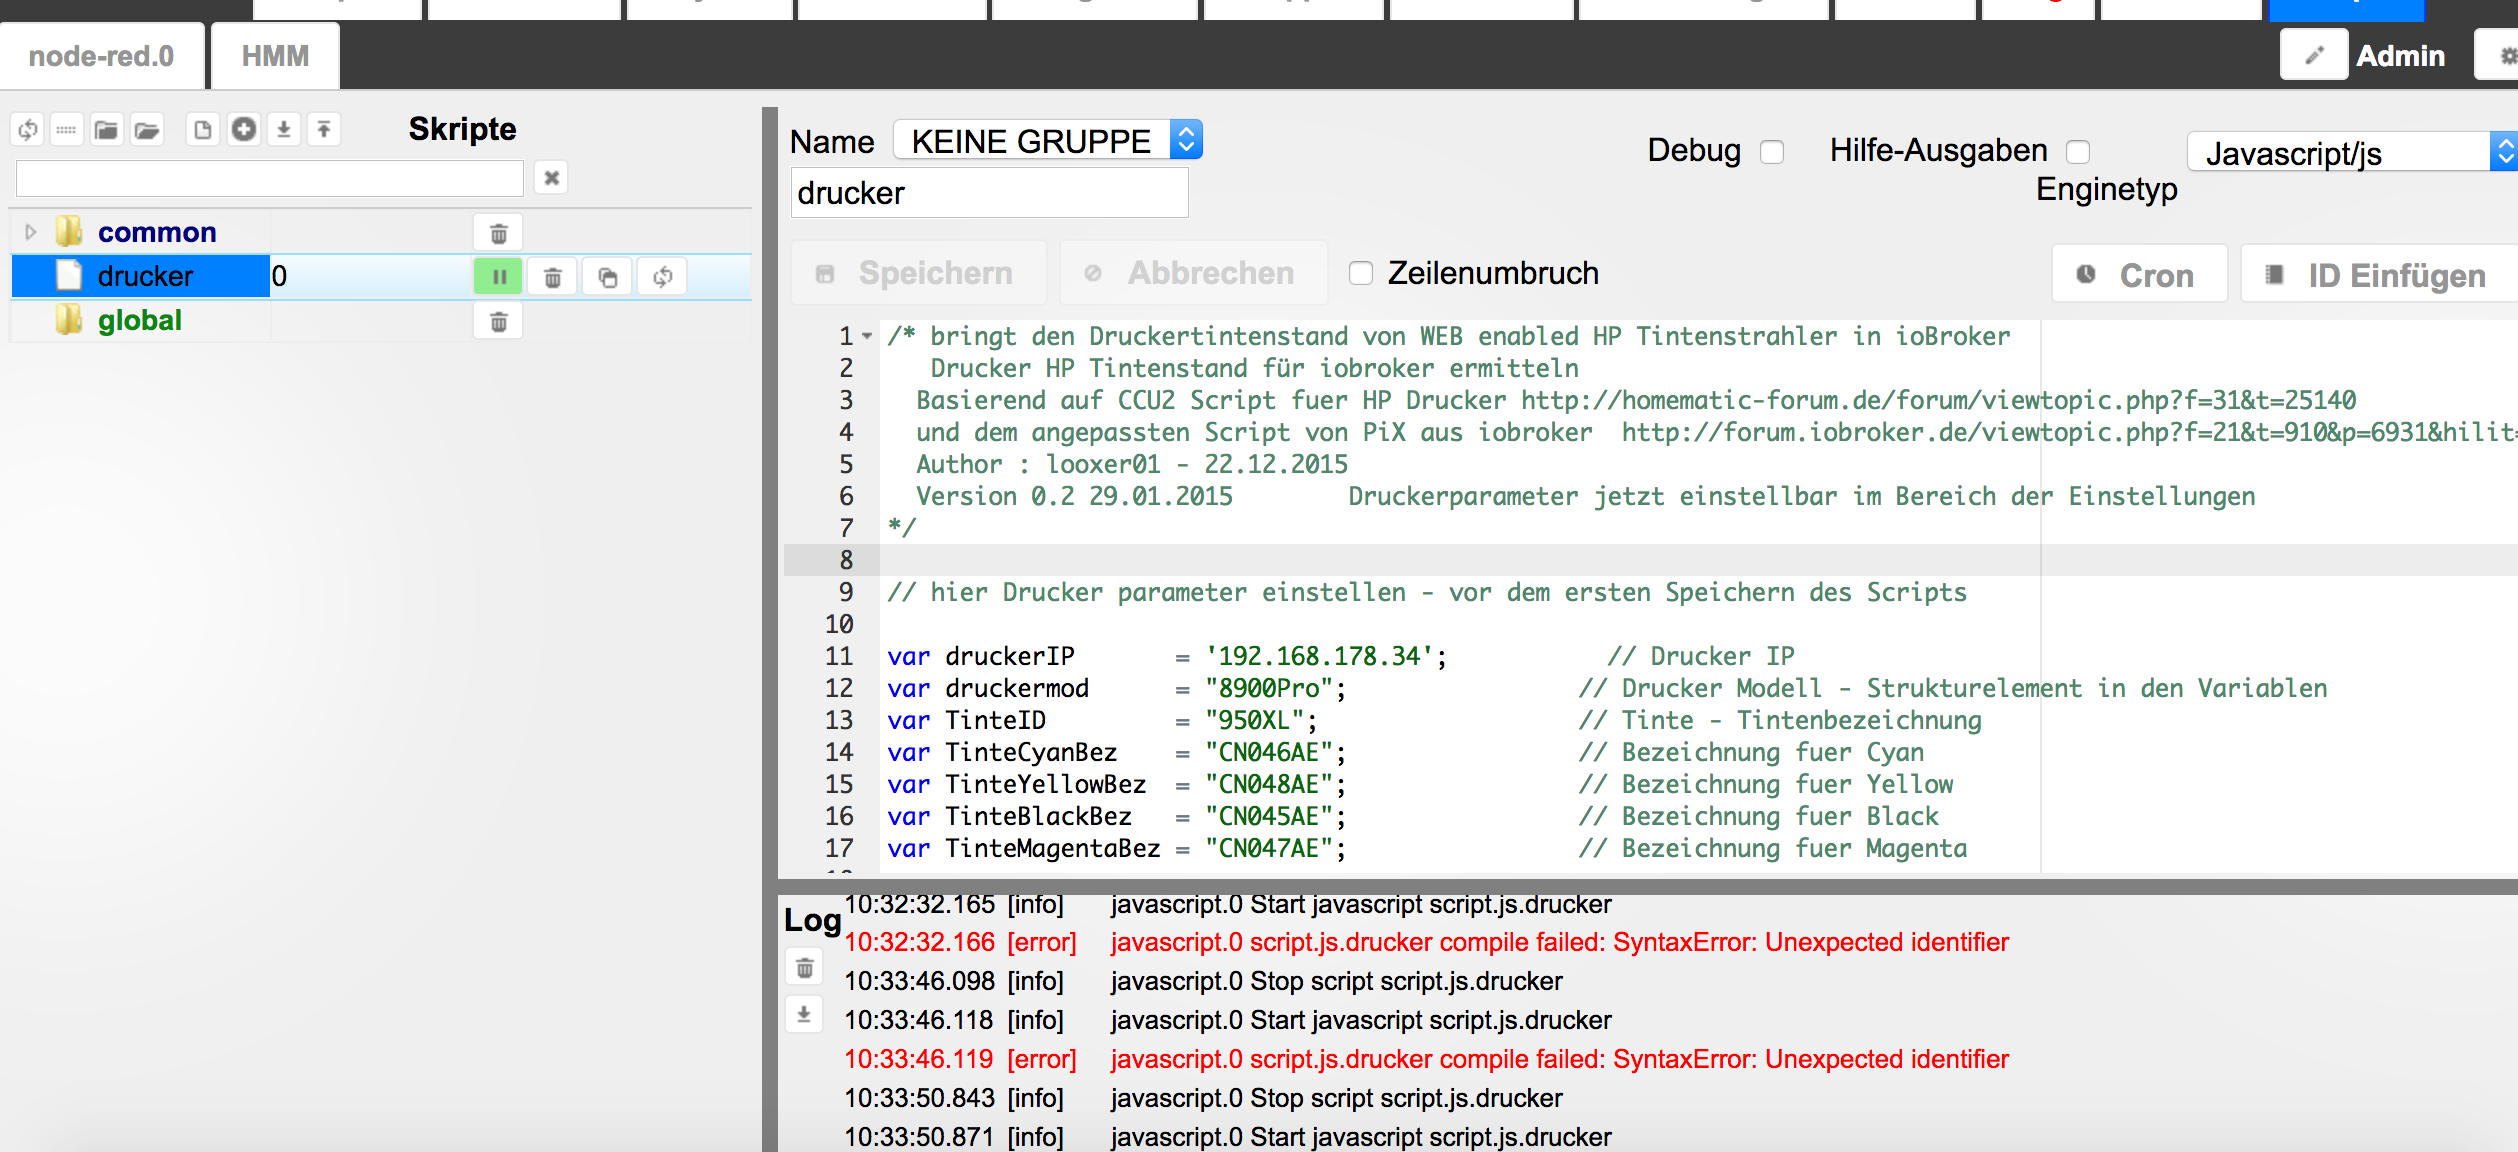The image size is (2518, 1152).
Task: Click the common folder icon
Action: click(x=69, y=232)
